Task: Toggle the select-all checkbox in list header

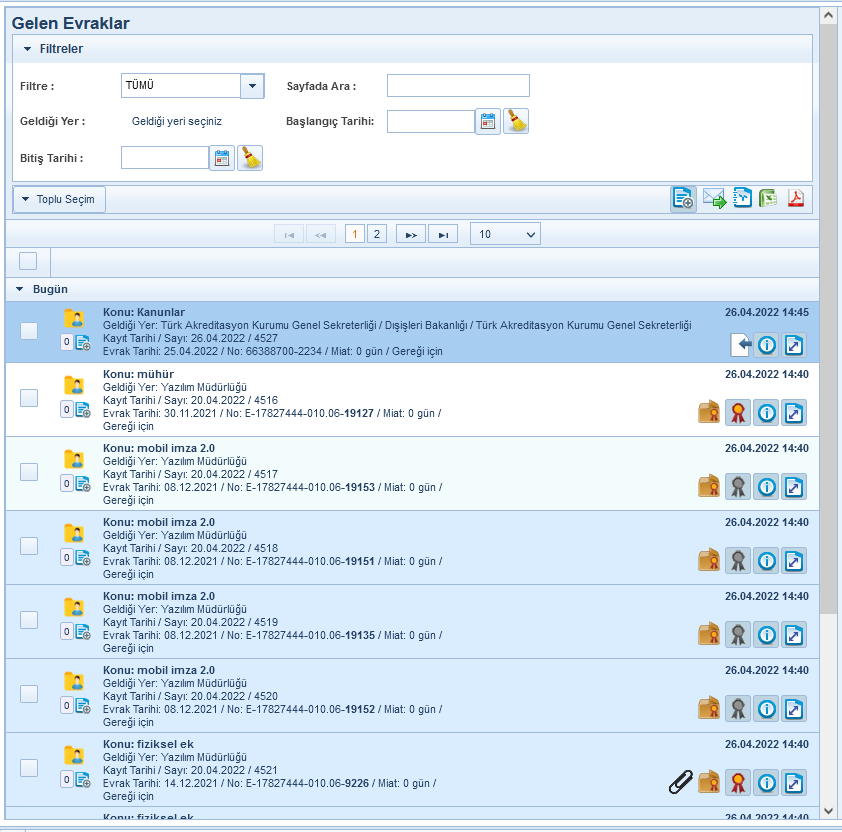Action: (28, 261)
